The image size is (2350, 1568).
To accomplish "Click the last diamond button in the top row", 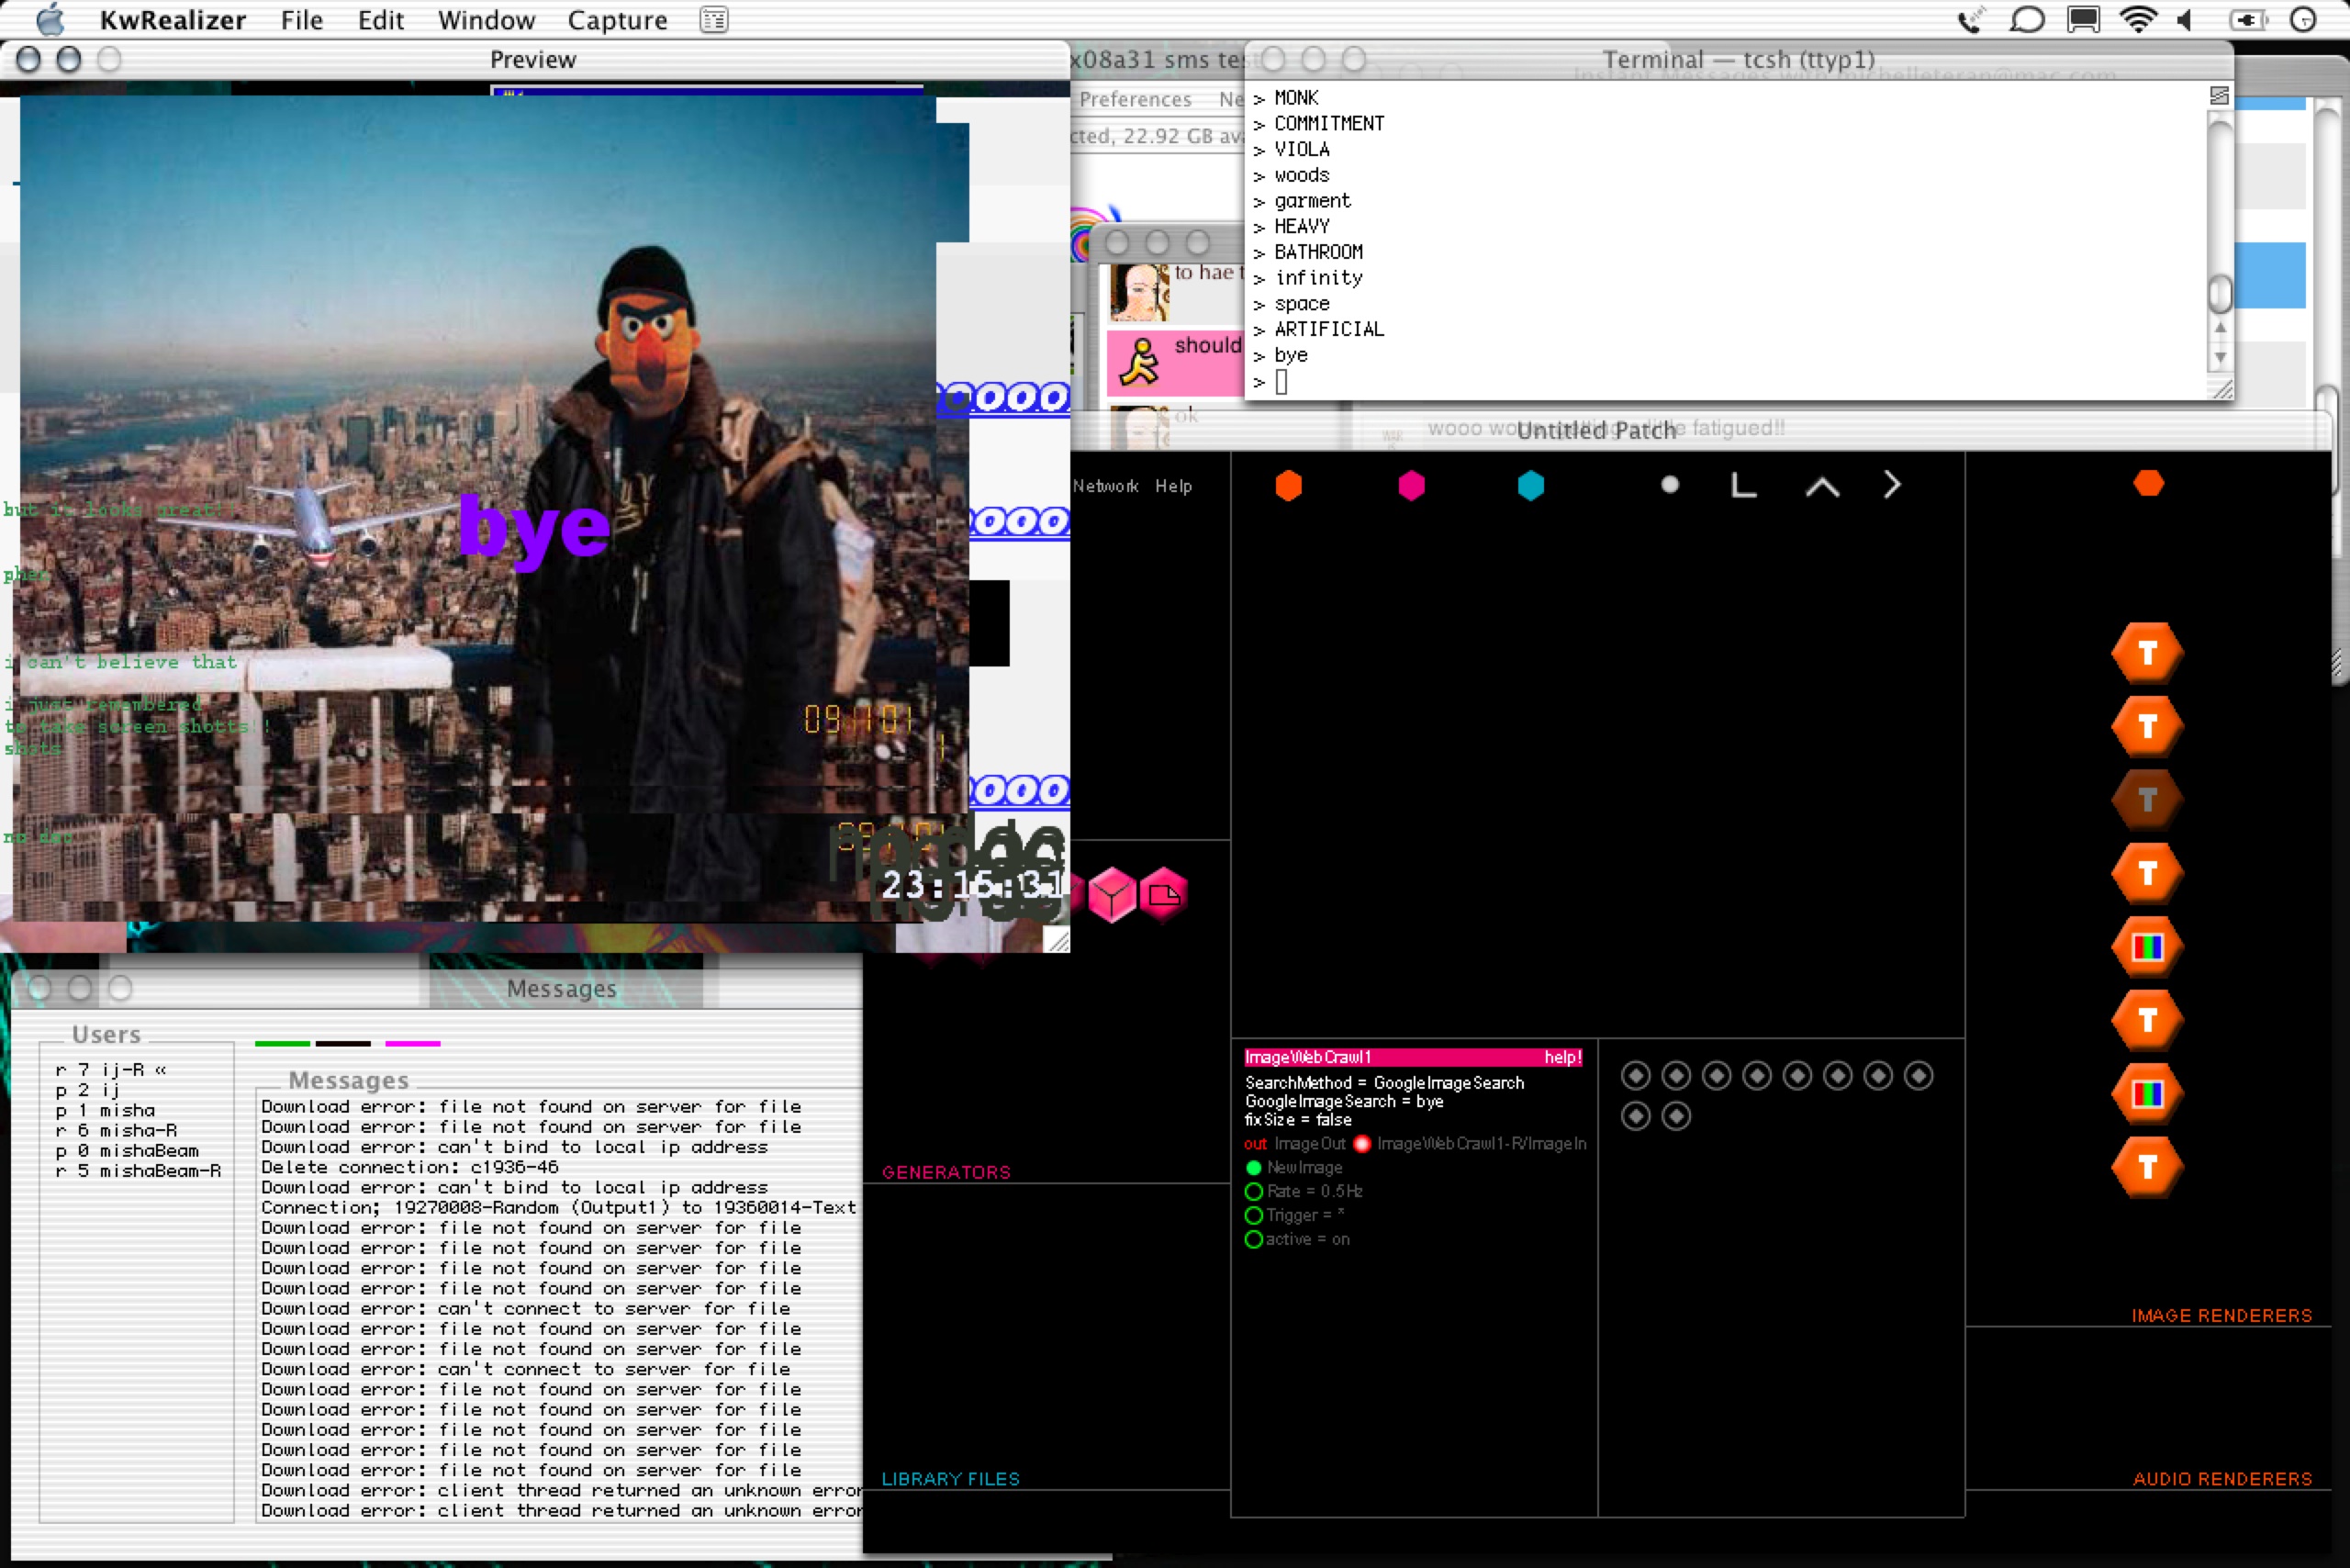I will [1918, 1076].
